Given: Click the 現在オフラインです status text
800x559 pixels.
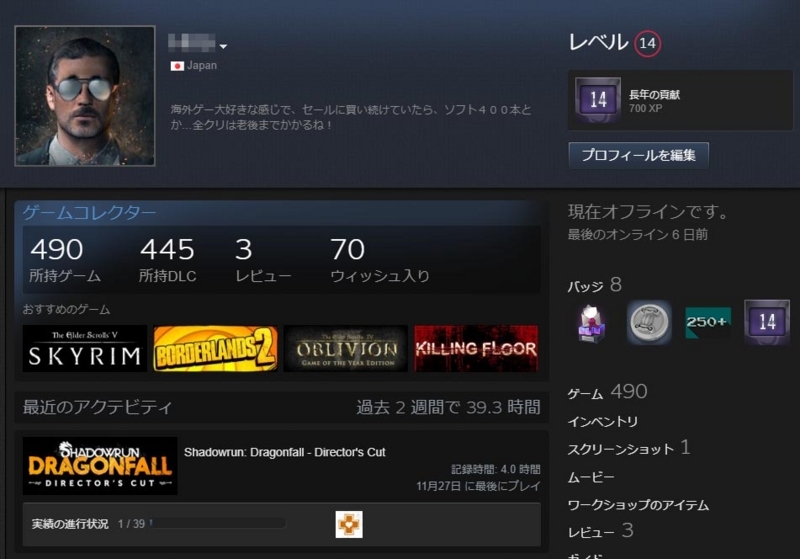Looking at the screenshot, I should pyautogui.click(x=648, y=212).
